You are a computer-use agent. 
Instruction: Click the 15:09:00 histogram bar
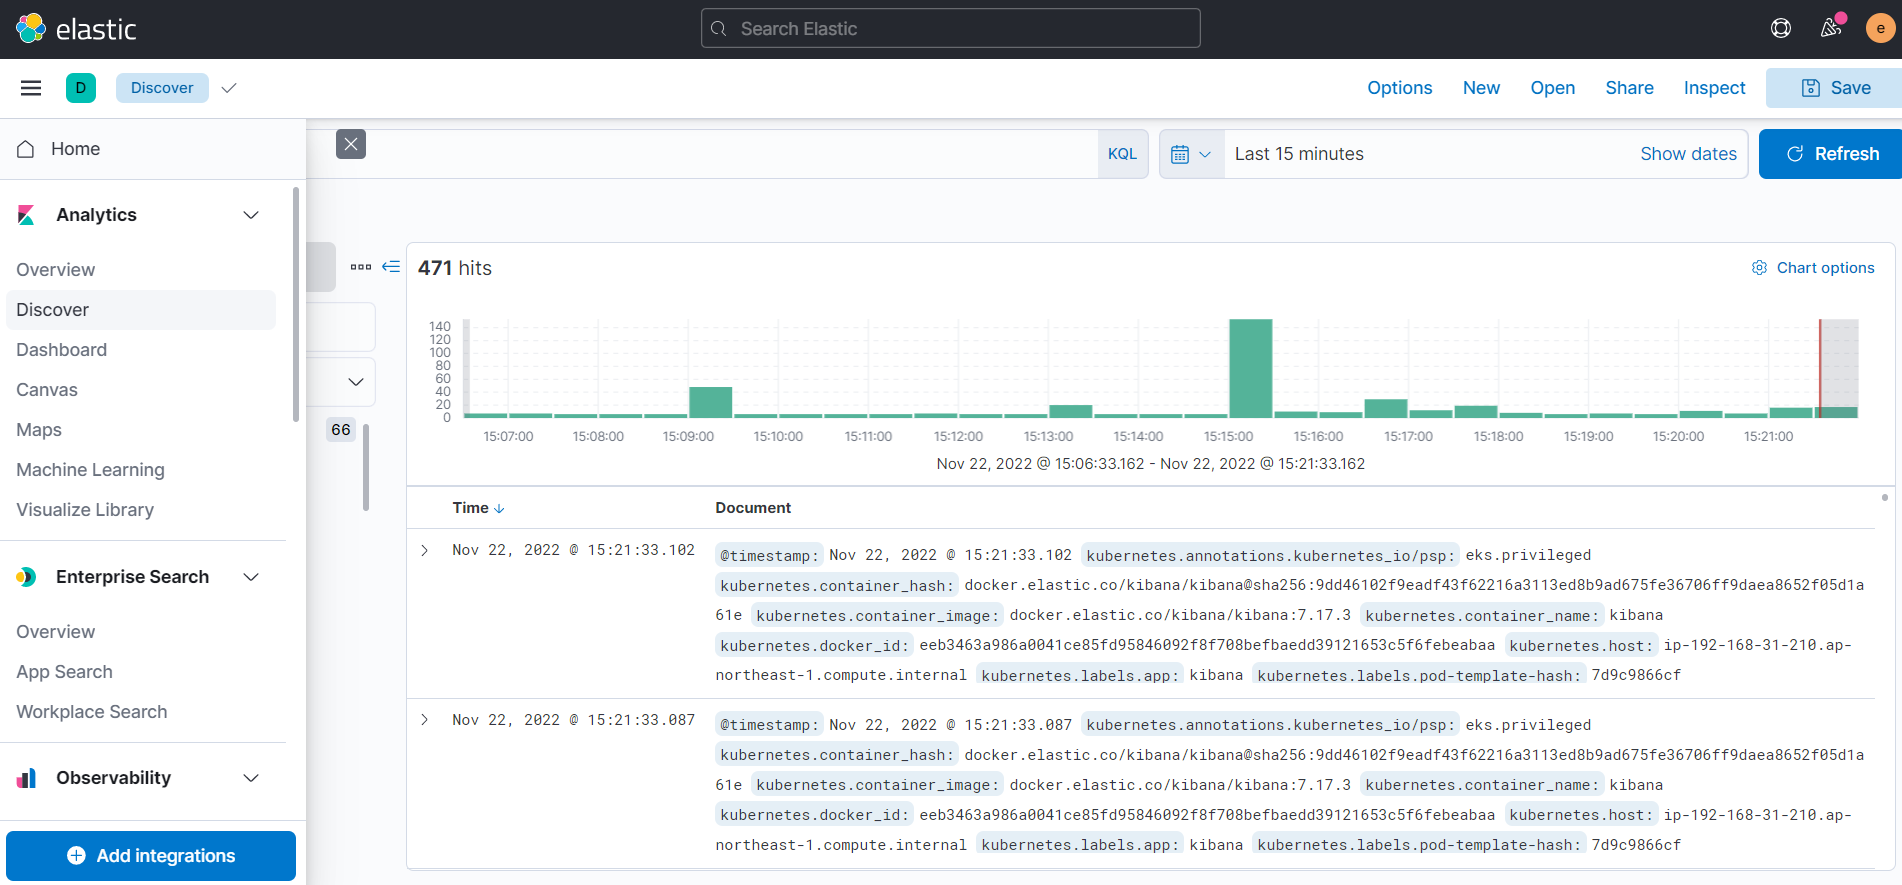click(x=711, y=402)
